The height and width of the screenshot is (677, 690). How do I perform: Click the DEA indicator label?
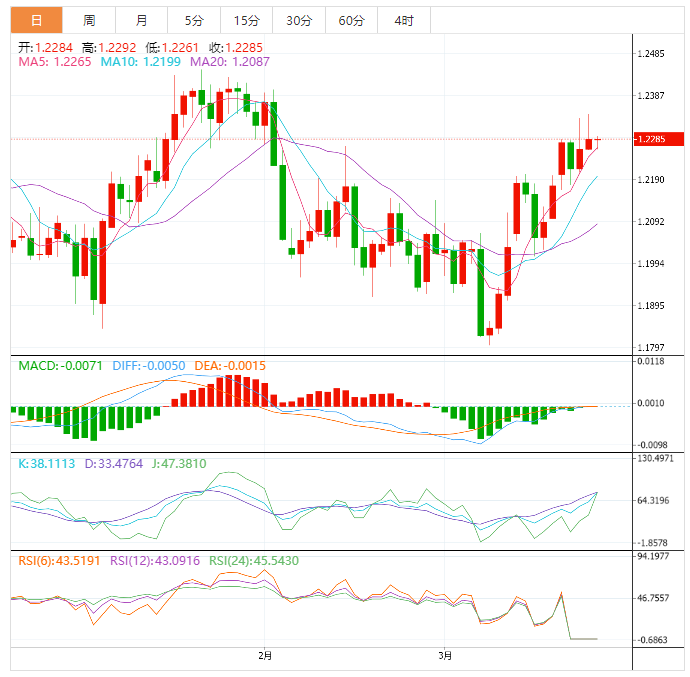[x=229, y=367]
